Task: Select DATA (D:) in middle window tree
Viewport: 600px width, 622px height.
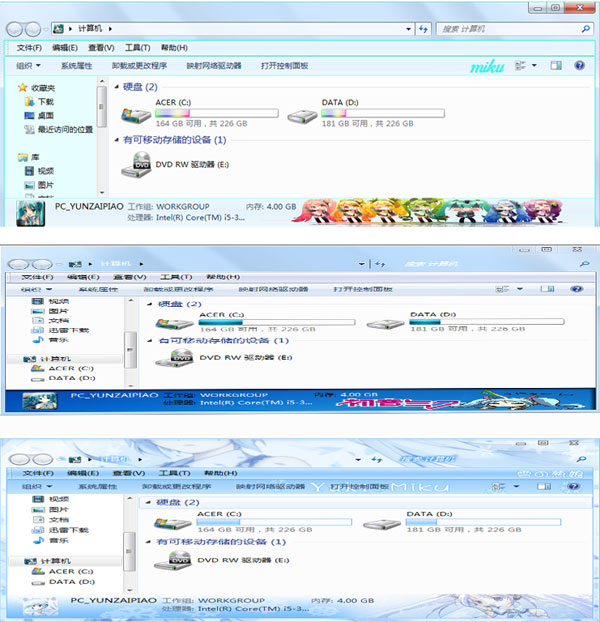Action: click(x=63, y=378)
